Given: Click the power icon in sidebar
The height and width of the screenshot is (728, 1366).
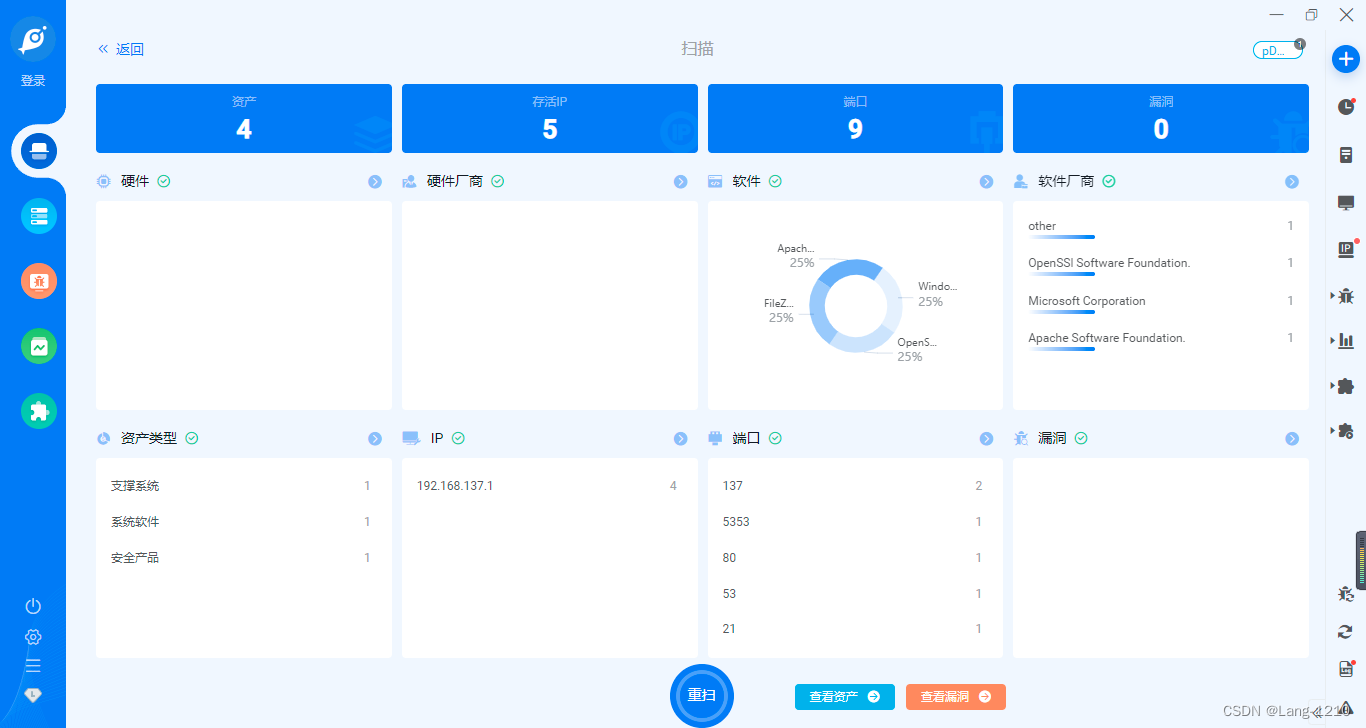Looking at the screenshot, I should (x=33, y=606).
